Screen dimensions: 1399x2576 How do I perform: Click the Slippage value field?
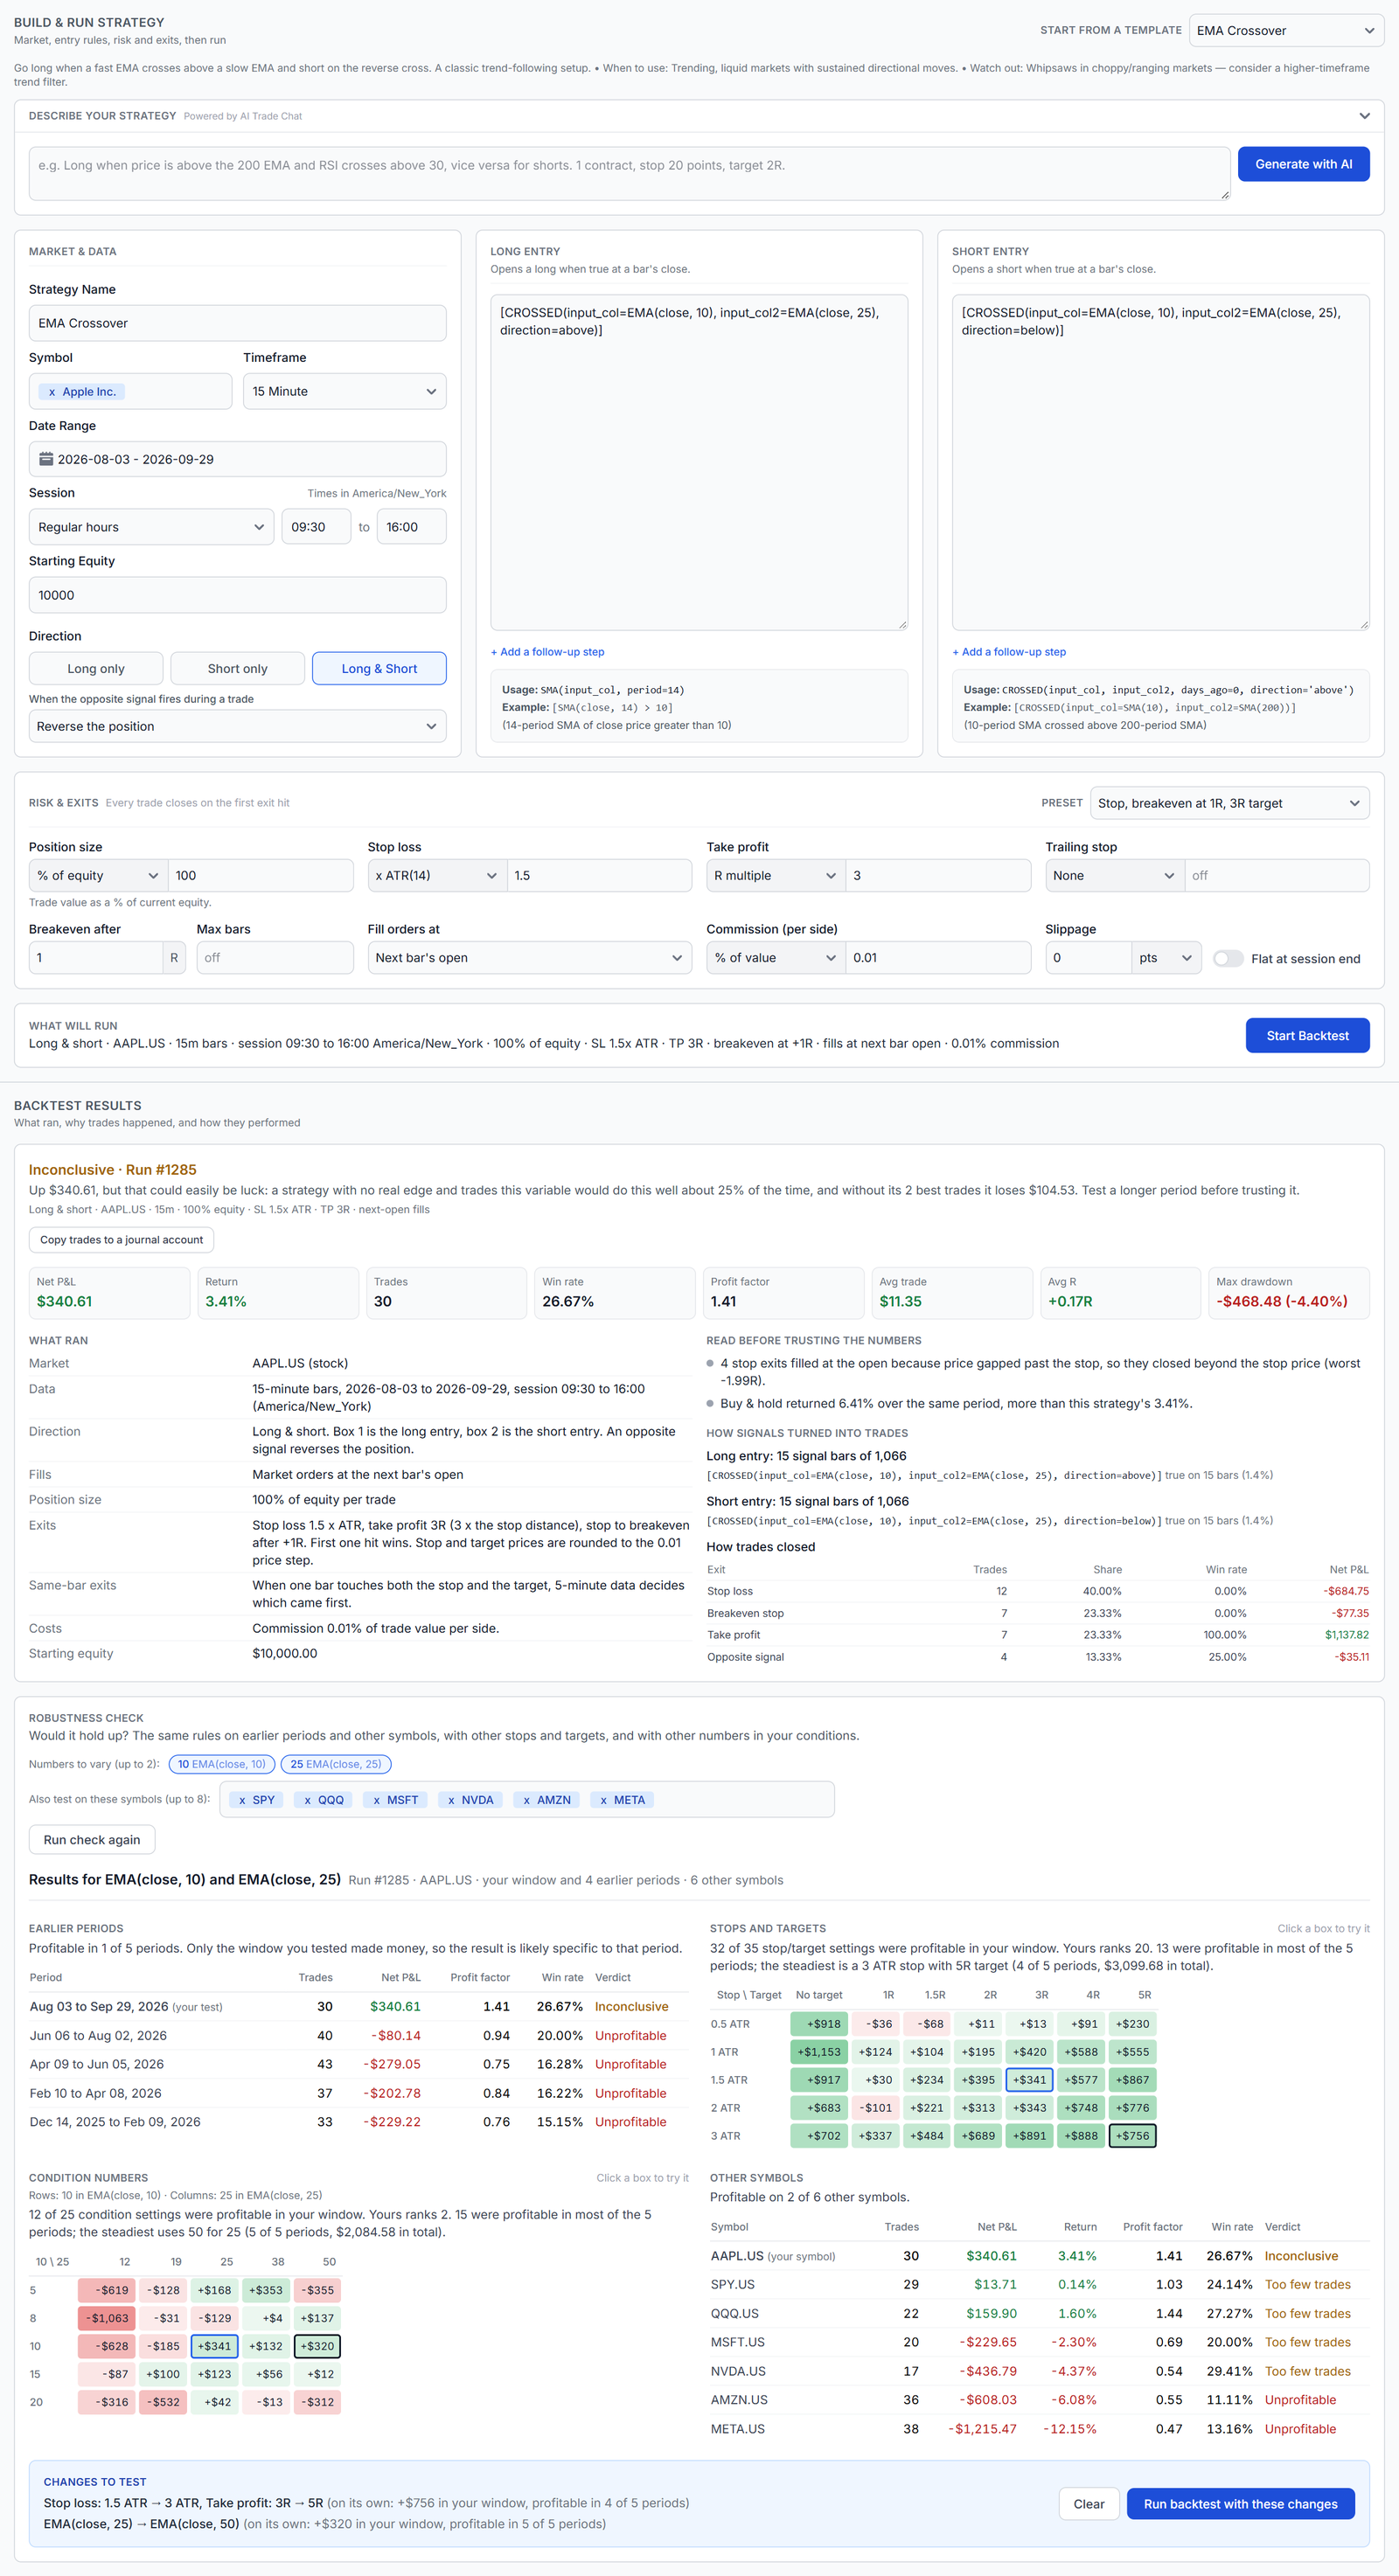[1088, 958]
